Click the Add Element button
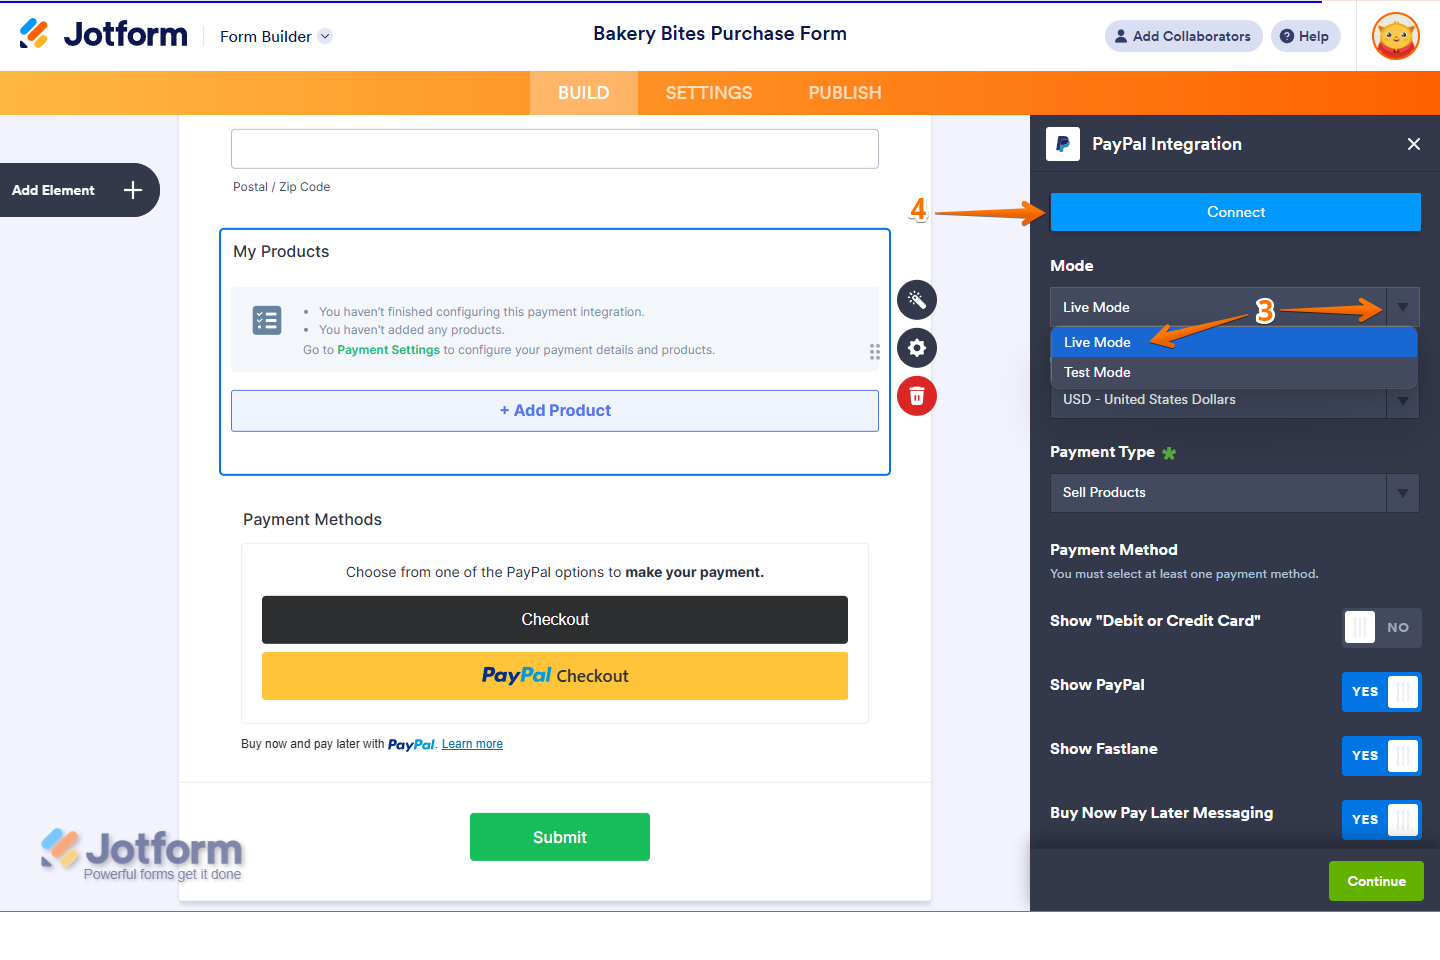The width and height of the screenshot is (1440, 960). [80, 190]
